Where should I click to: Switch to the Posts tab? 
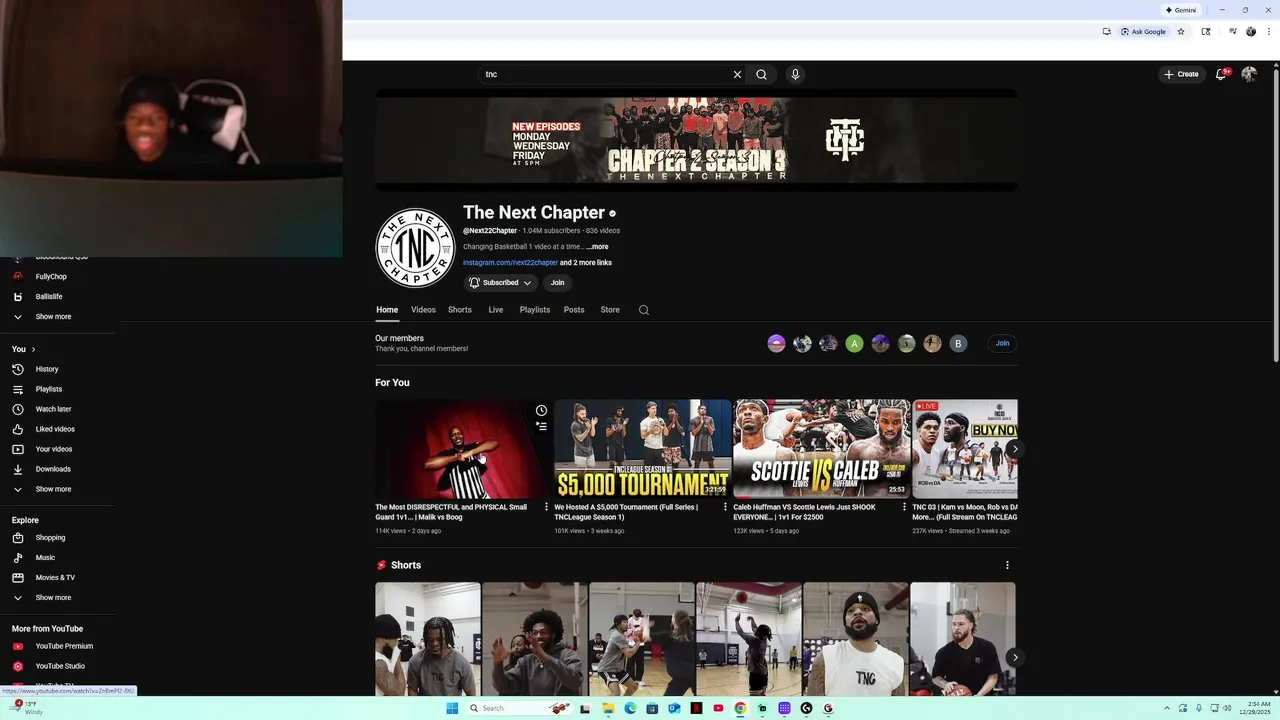[x=574, y=310]
